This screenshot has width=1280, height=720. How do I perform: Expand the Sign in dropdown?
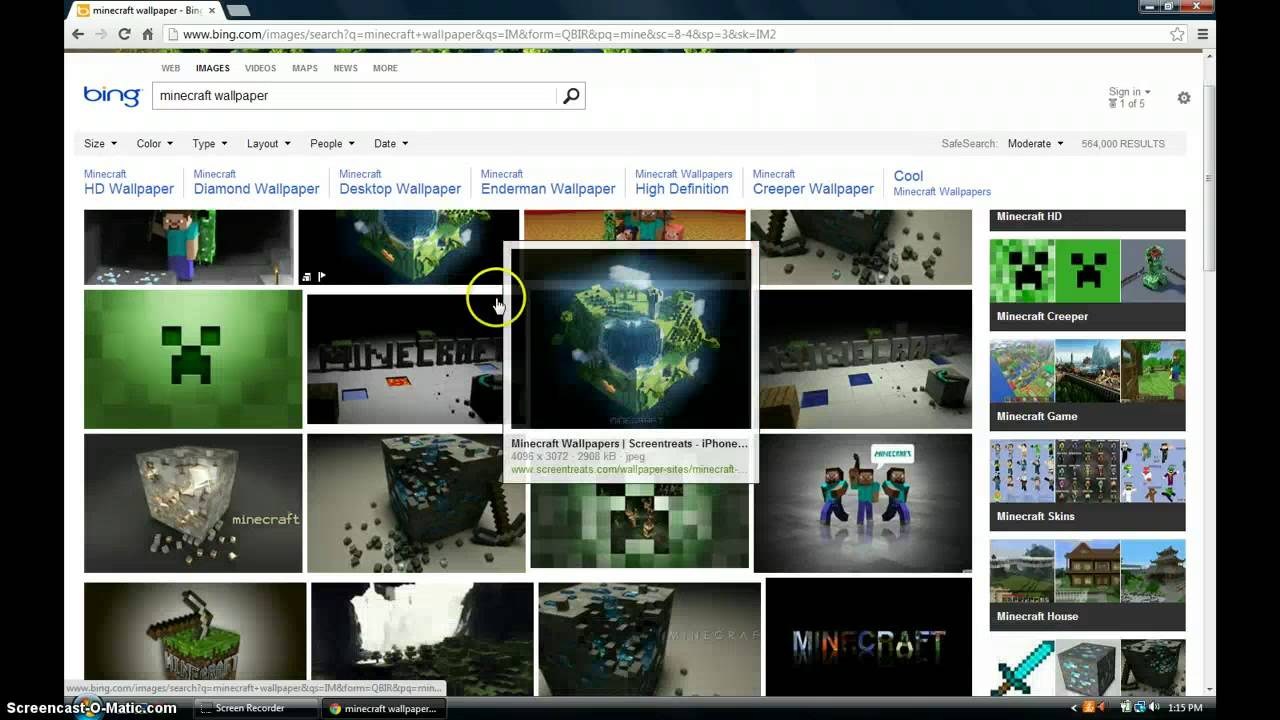[1129, 92]
